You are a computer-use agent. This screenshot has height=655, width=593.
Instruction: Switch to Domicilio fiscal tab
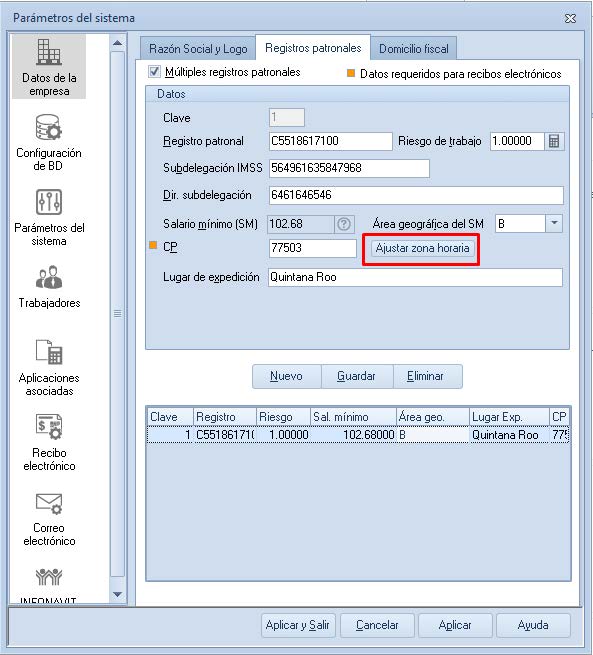click(414, 49)
